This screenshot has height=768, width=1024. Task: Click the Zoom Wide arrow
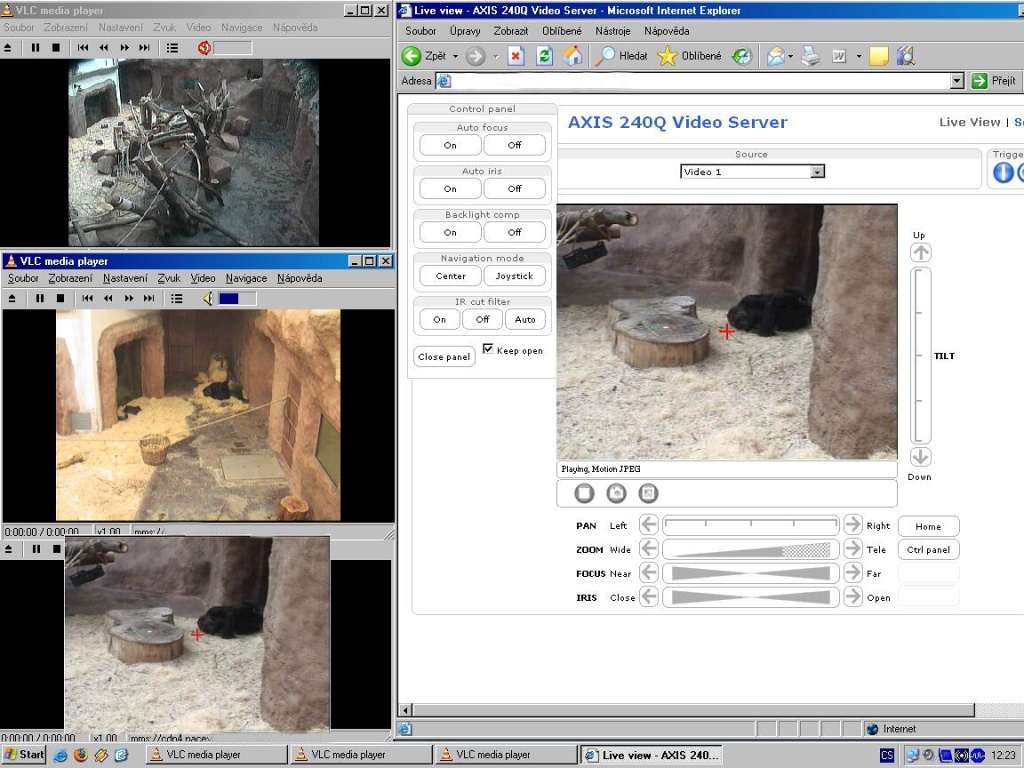click(649, 549)
